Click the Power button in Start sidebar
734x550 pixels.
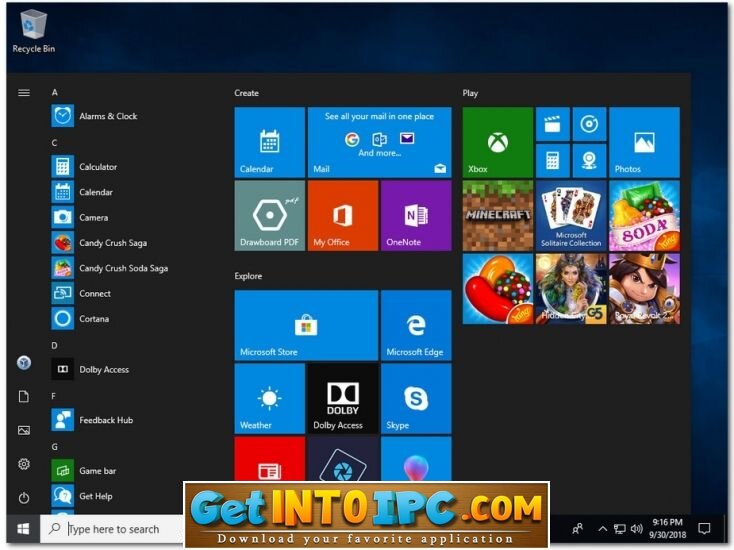[24, 498]
